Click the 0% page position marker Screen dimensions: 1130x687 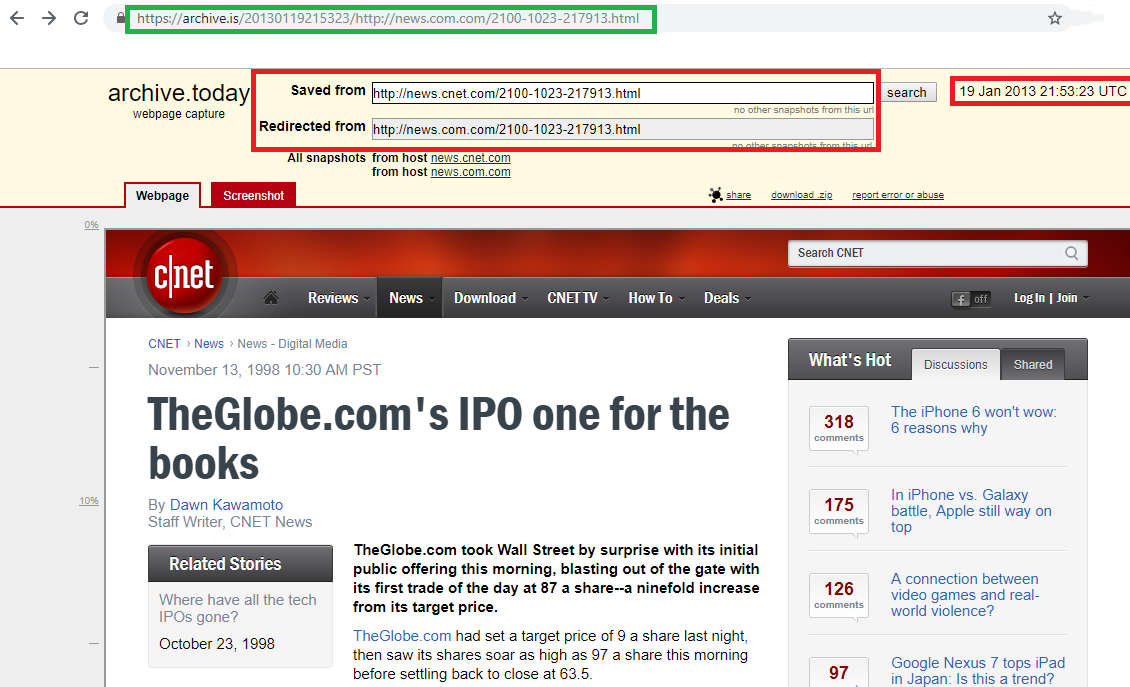pos(92,225)
